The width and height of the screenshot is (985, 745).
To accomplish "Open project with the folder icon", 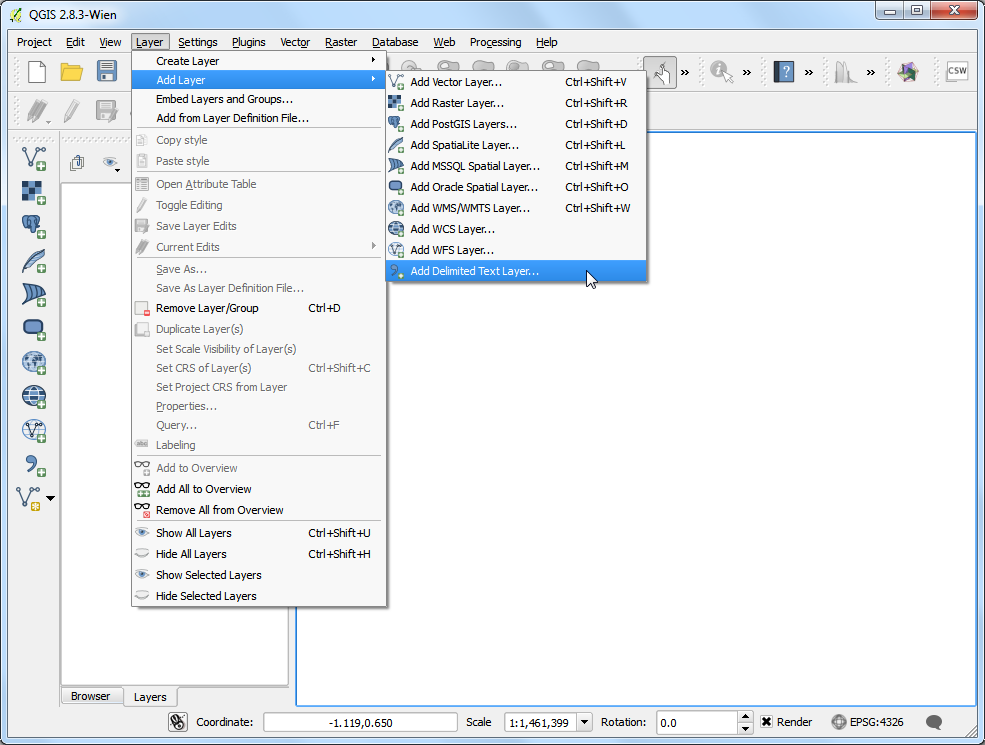I will [x=72, y=72].
